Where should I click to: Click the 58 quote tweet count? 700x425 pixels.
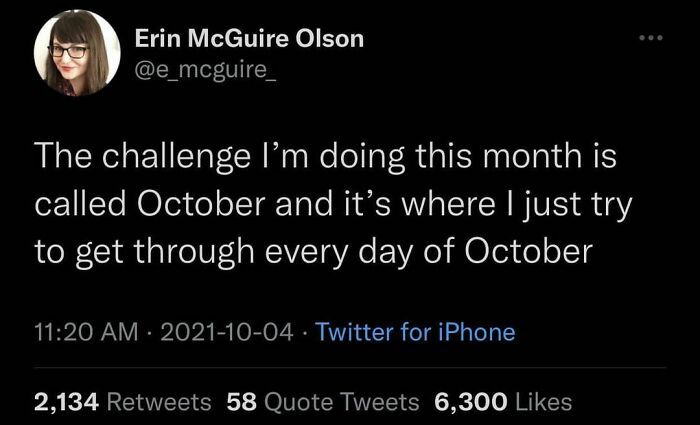point(242,402)
